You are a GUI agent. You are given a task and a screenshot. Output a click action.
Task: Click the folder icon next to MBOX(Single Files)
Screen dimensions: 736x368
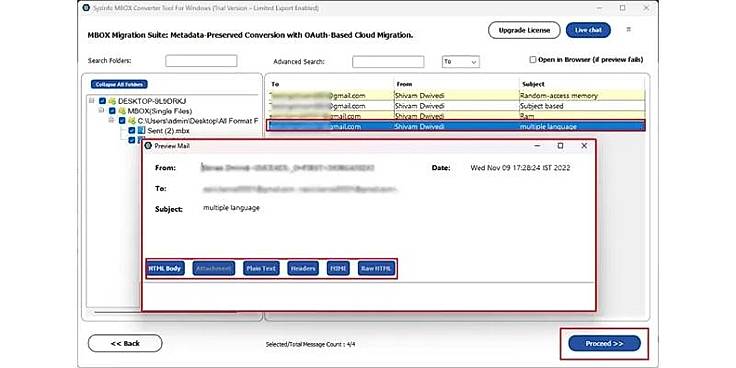(x=122, y=111)
